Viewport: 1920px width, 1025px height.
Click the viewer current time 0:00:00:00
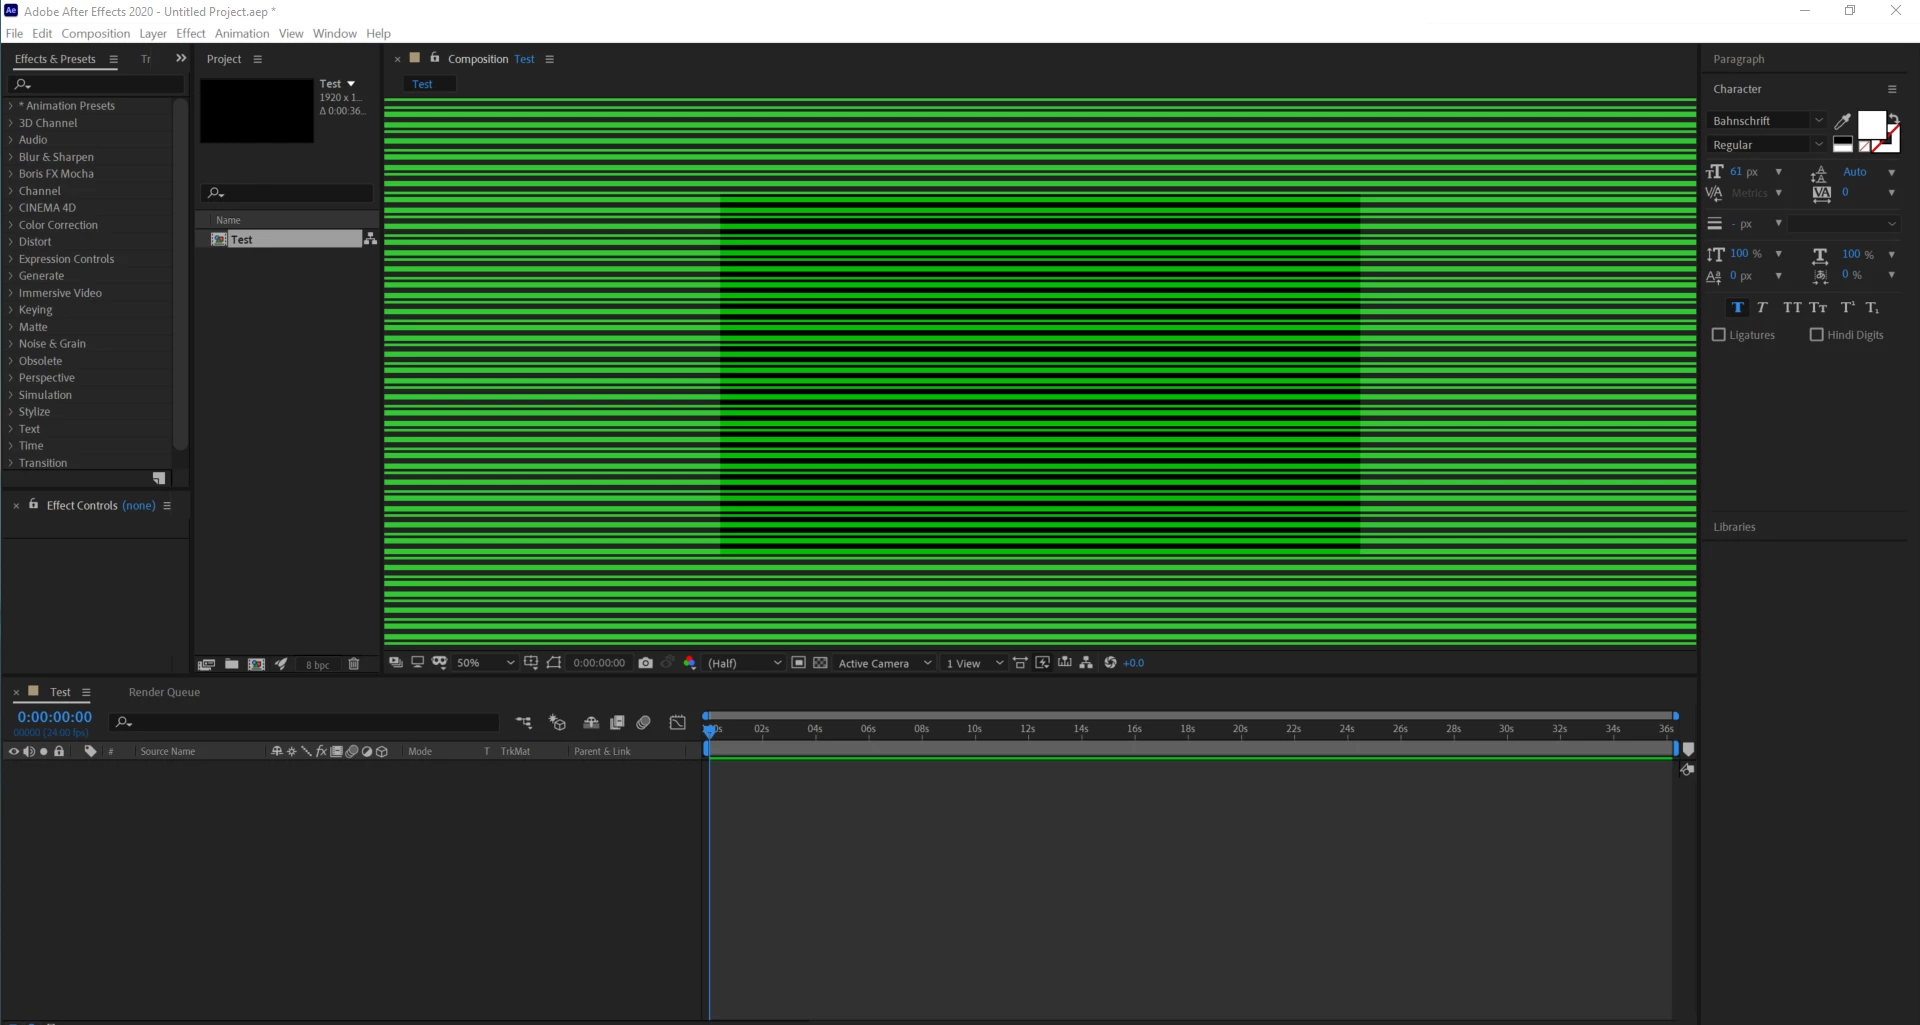point(599,663)
